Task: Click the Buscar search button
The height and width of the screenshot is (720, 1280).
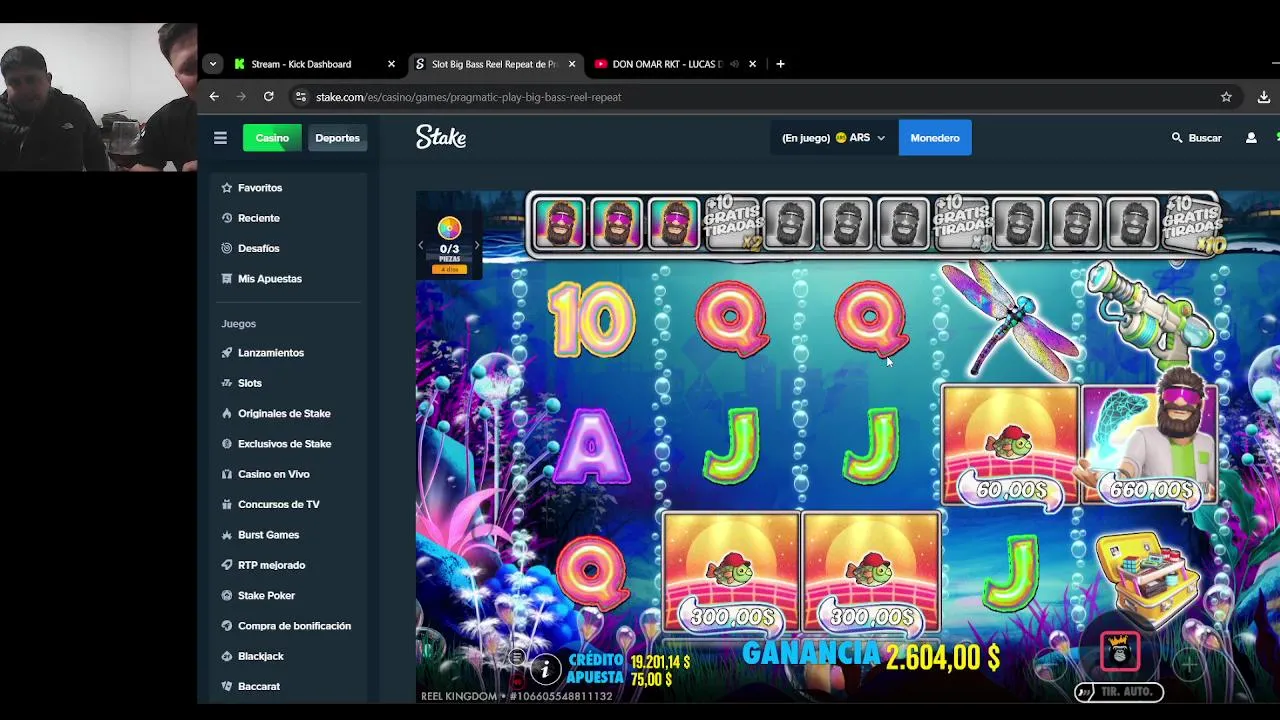Action: [x=1196, y=138]
